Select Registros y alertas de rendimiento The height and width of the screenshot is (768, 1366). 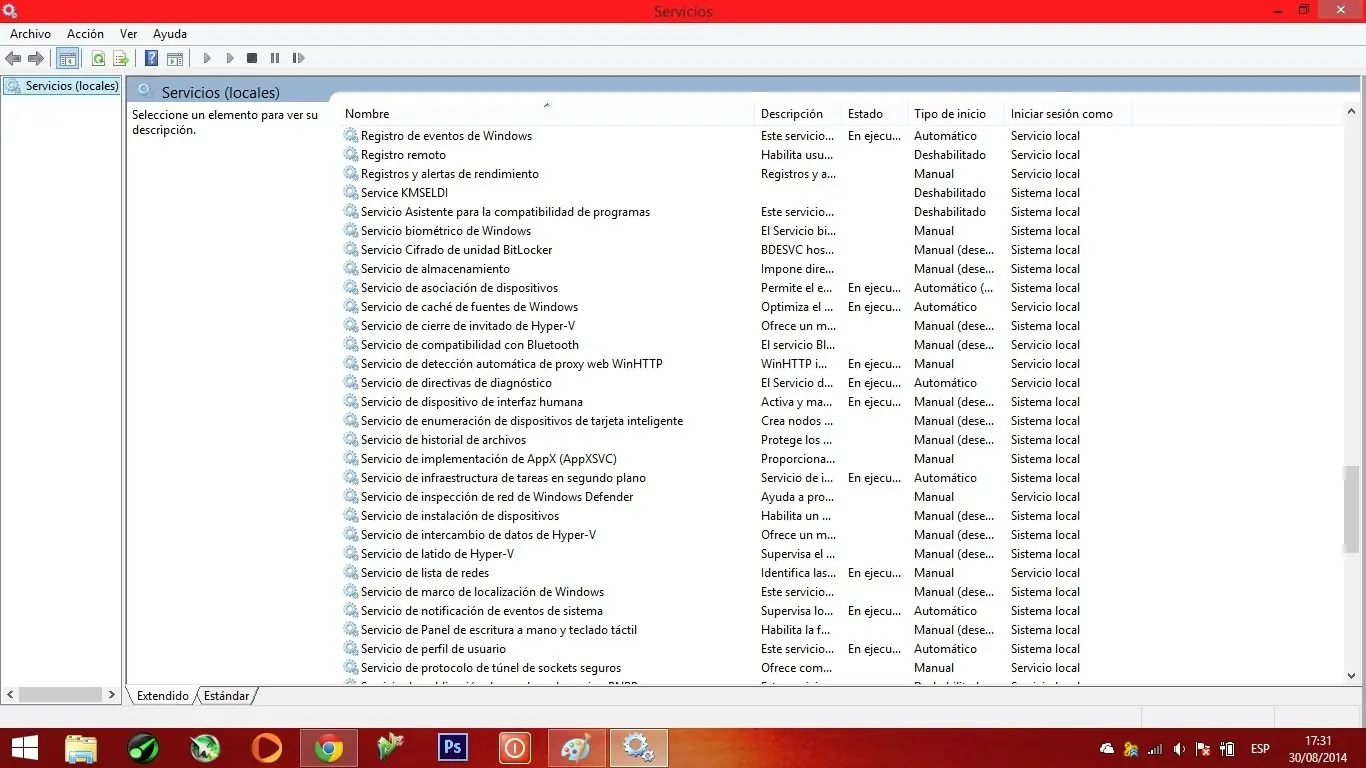(449, 174)
